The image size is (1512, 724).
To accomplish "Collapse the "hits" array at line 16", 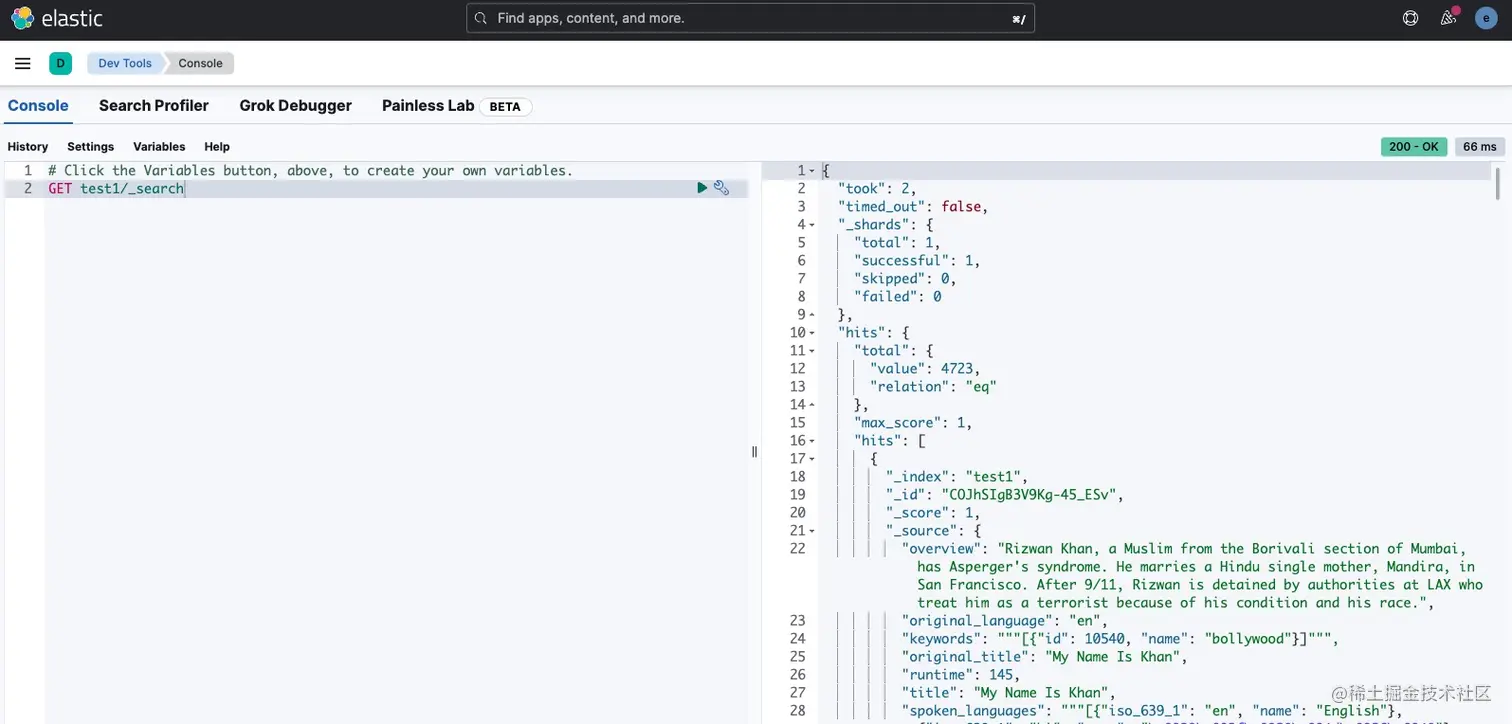I will click(x=812, y=441).
